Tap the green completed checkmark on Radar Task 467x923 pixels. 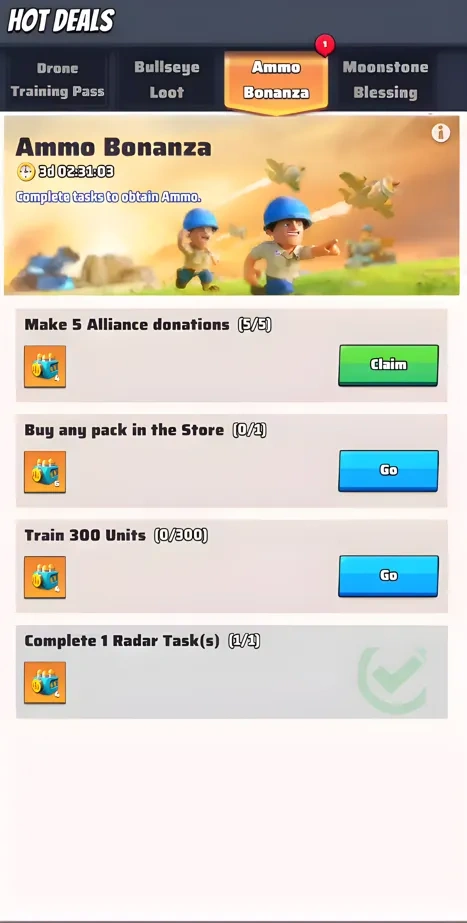coord(393,679)
